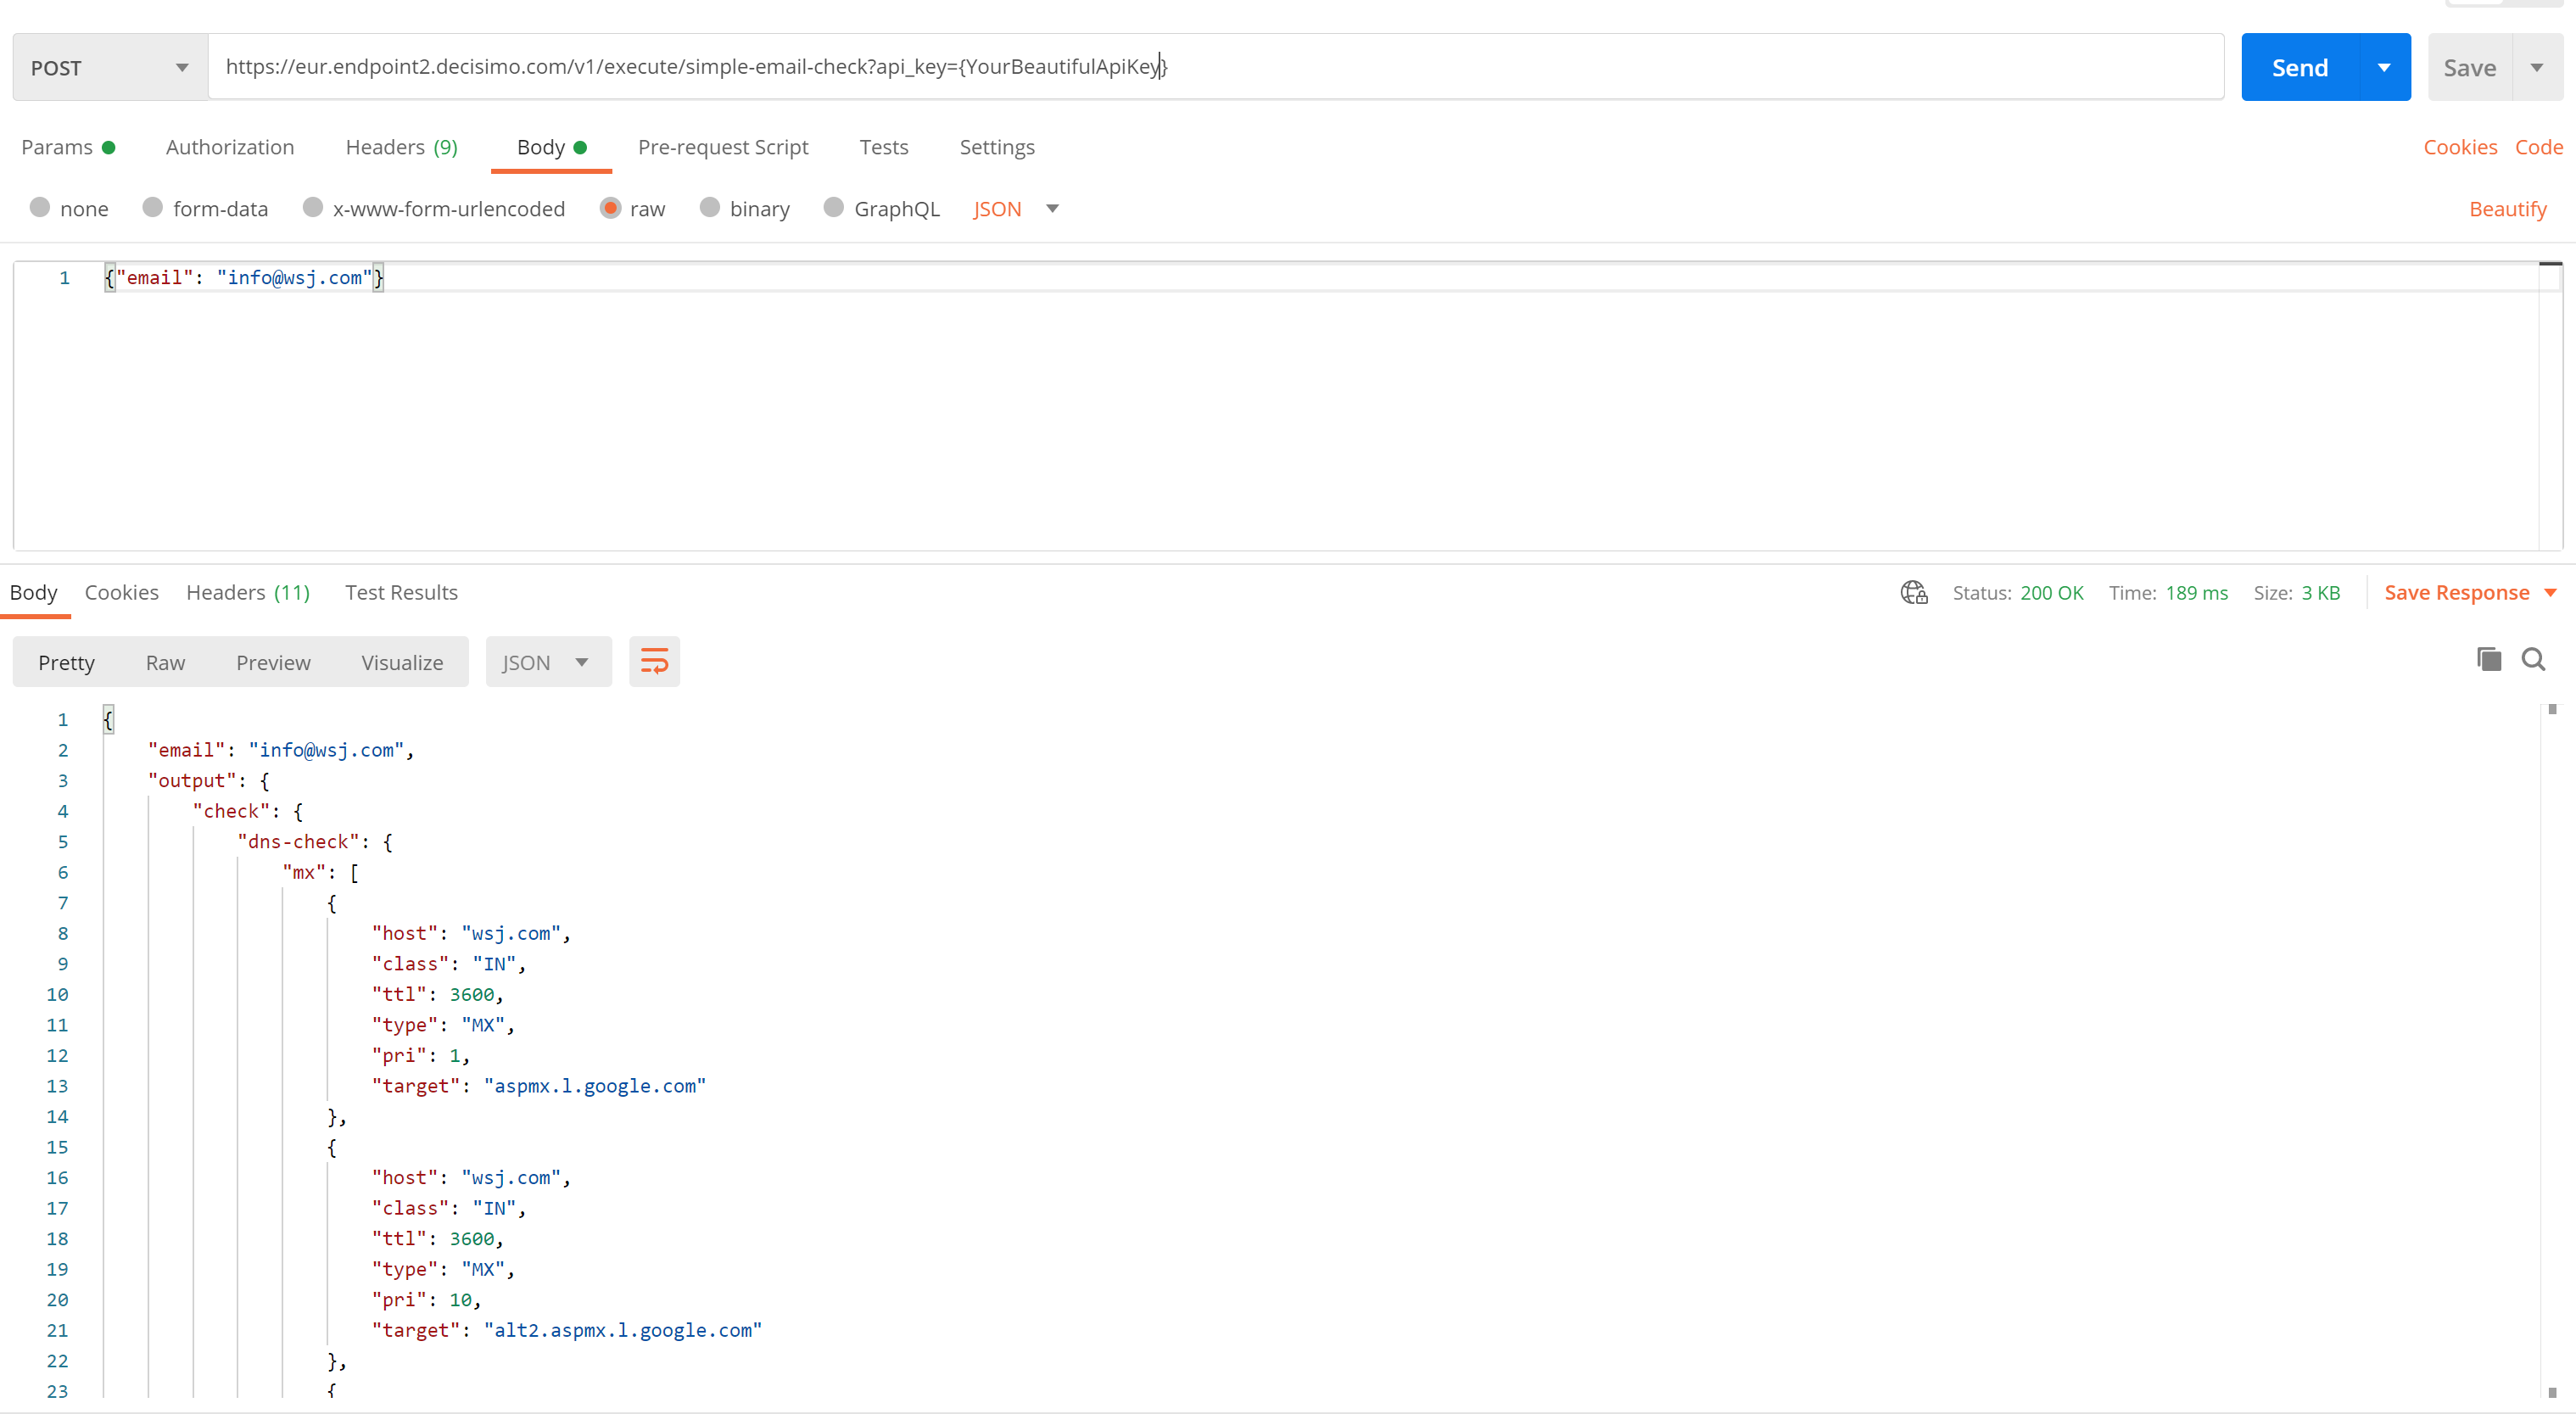The height and width of the screenshot is (1414, 2576).
Task: Click the "pri": 10 line
Action: pos(426,1300)
